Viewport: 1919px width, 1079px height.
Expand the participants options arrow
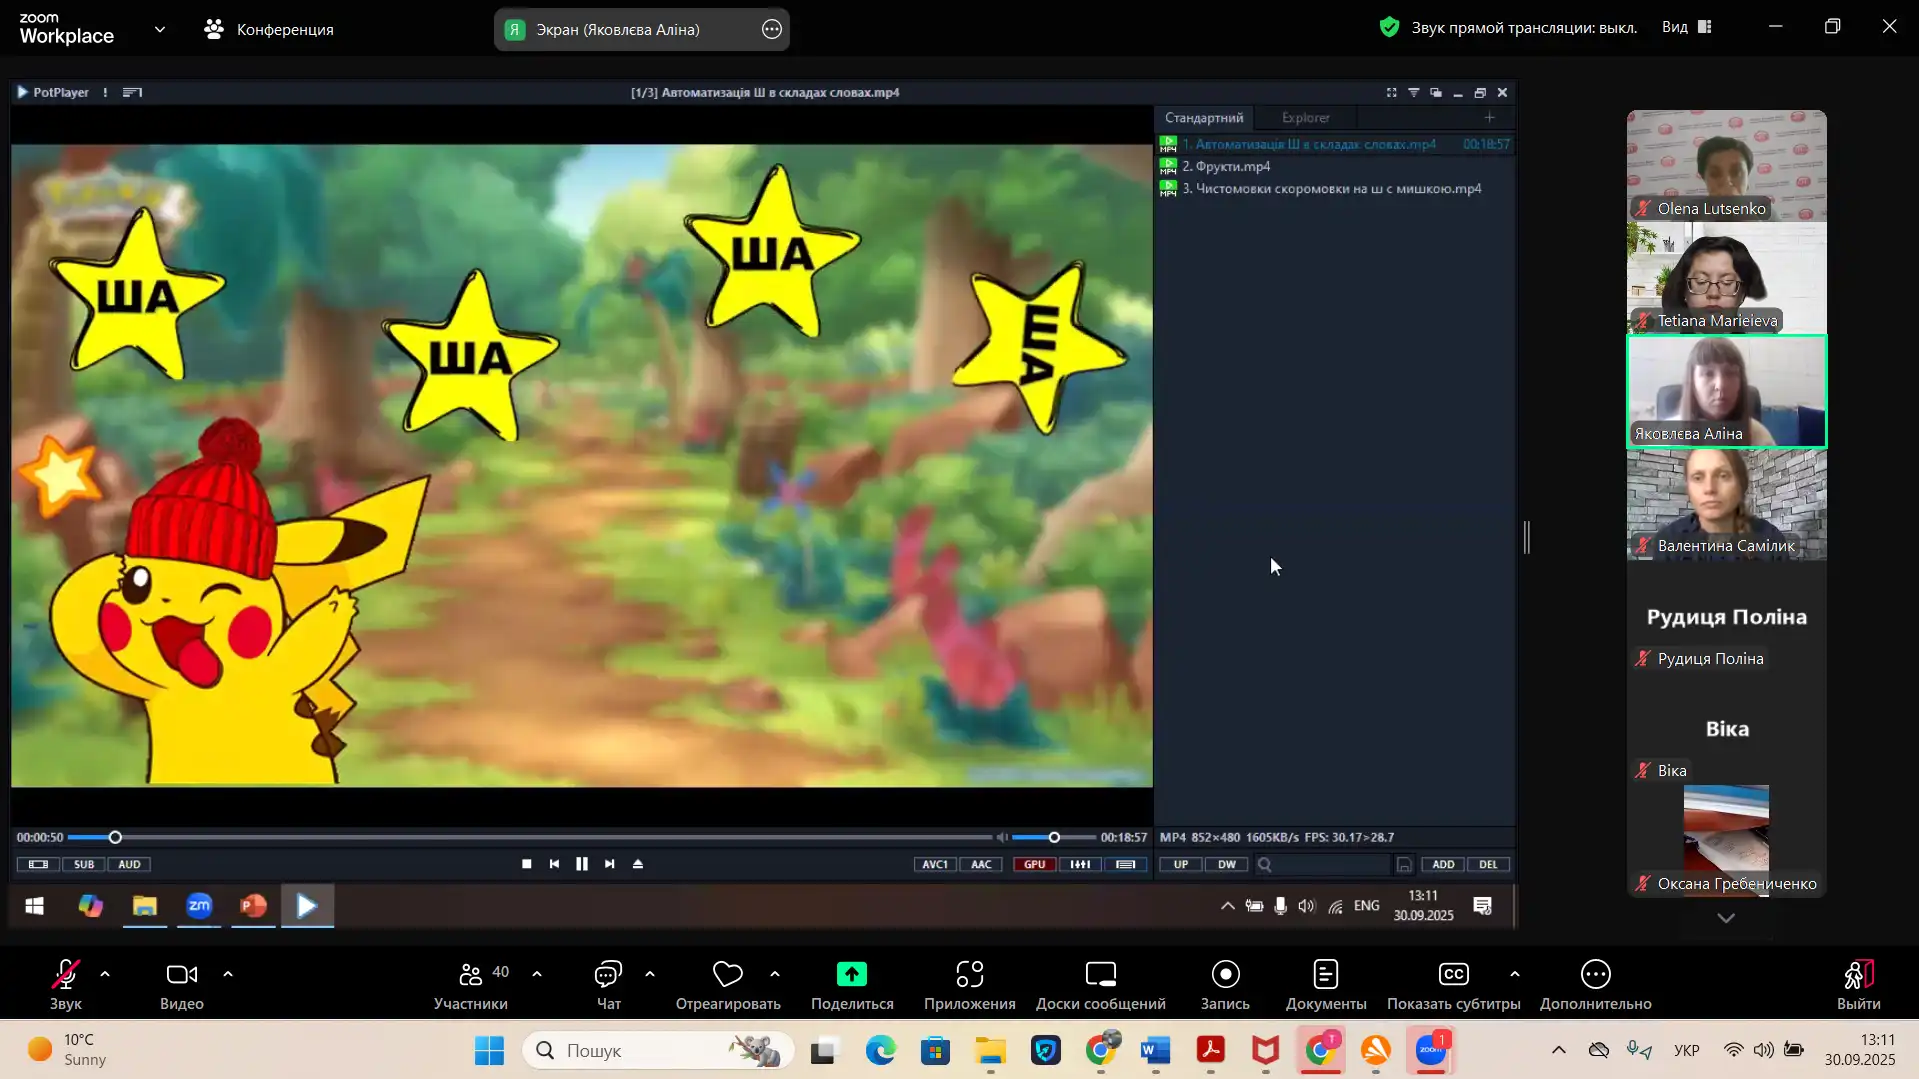tap(537, 974)
